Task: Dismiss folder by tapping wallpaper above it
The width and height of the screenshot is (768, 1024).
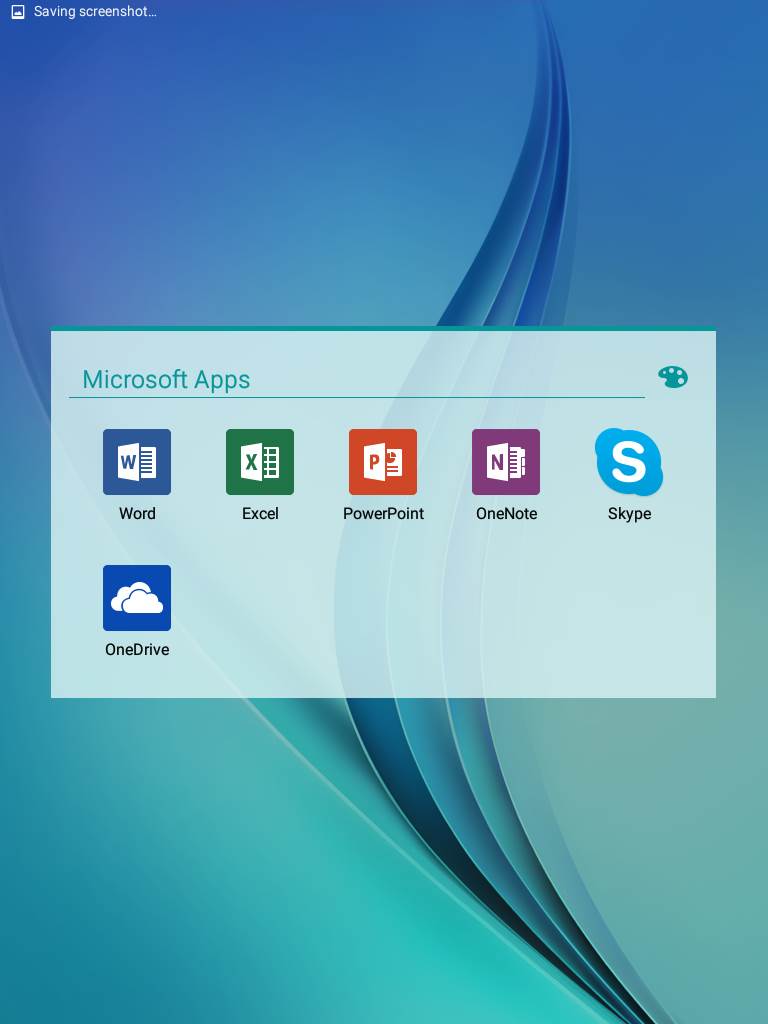Action: tap(384, 180)
